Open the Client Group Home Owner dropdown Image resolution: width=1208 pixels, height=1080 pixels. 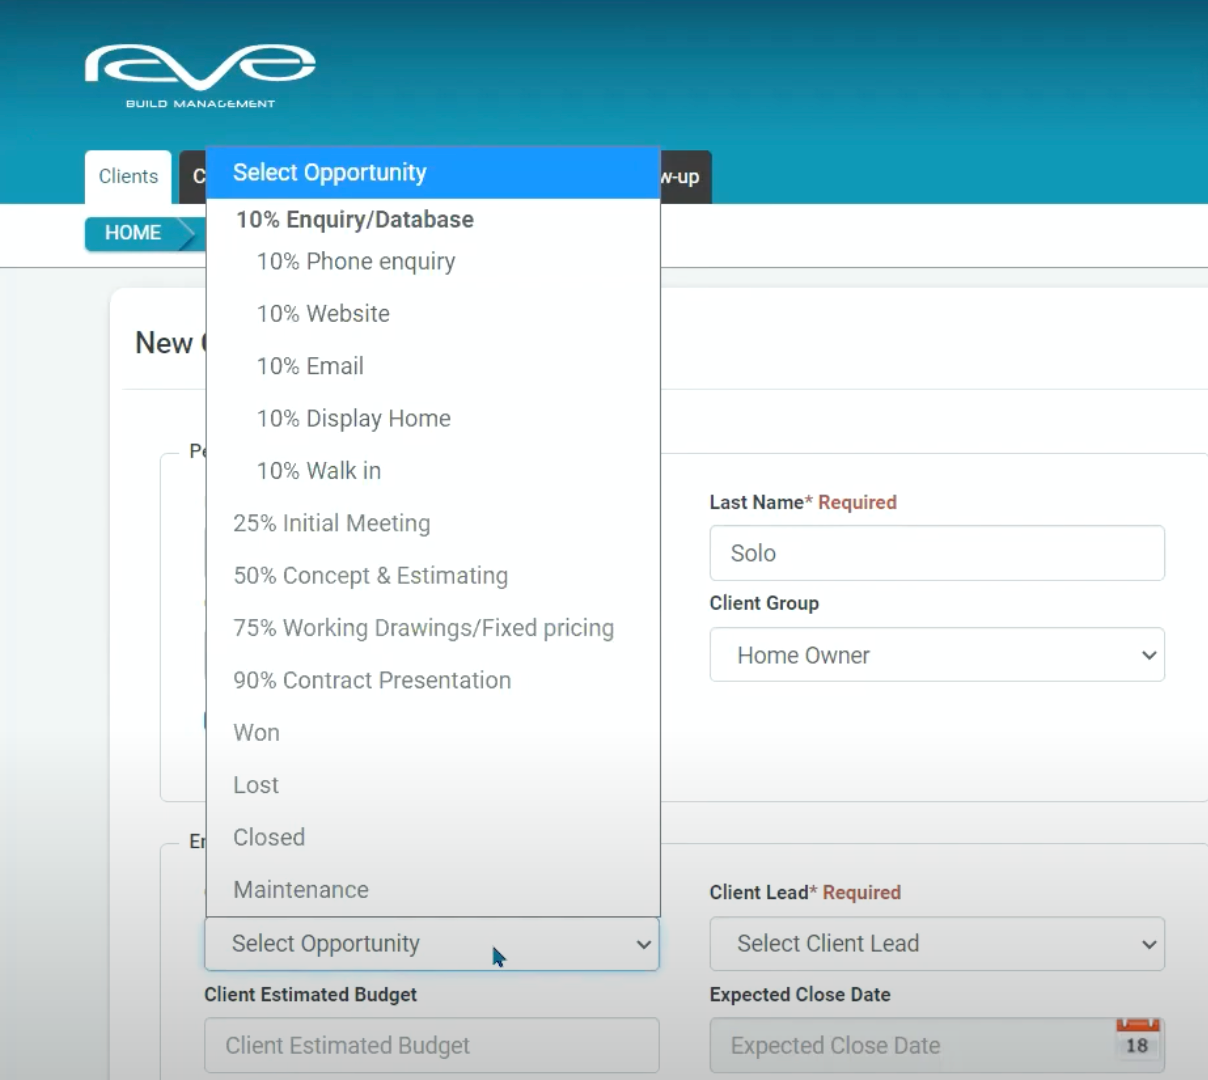pyautogui.click(x=937, y=655)
